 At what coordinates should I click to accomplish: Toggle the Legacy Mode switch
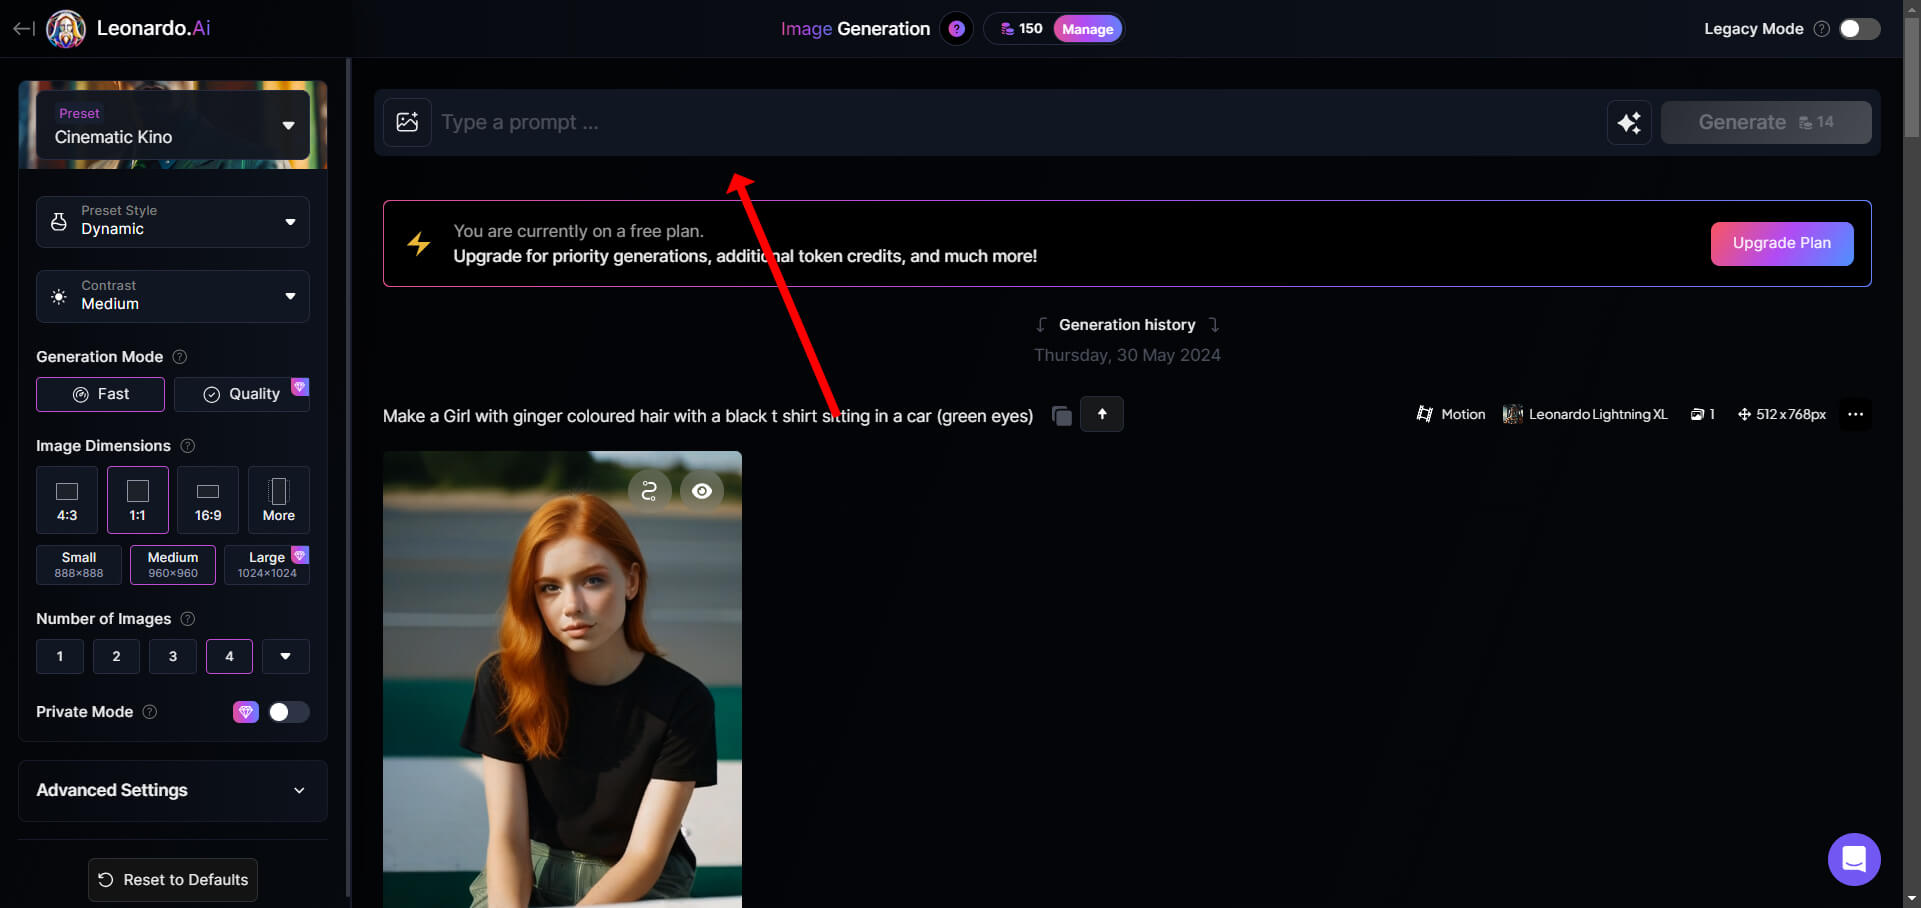pyautogui.click(x=1859, y=29)
